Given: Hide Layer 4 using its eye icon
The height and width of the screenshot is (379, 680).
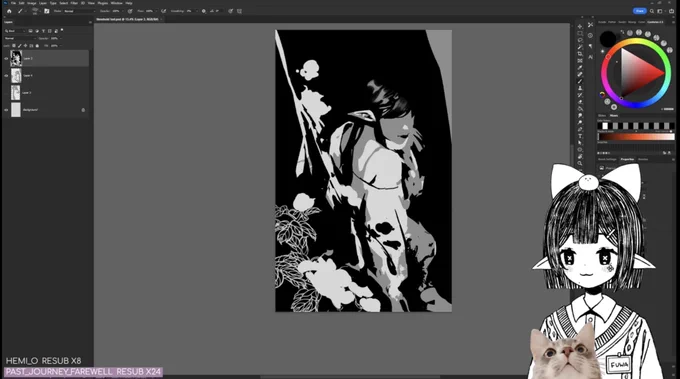Looking at the screenshot, I should click(6, 75).
